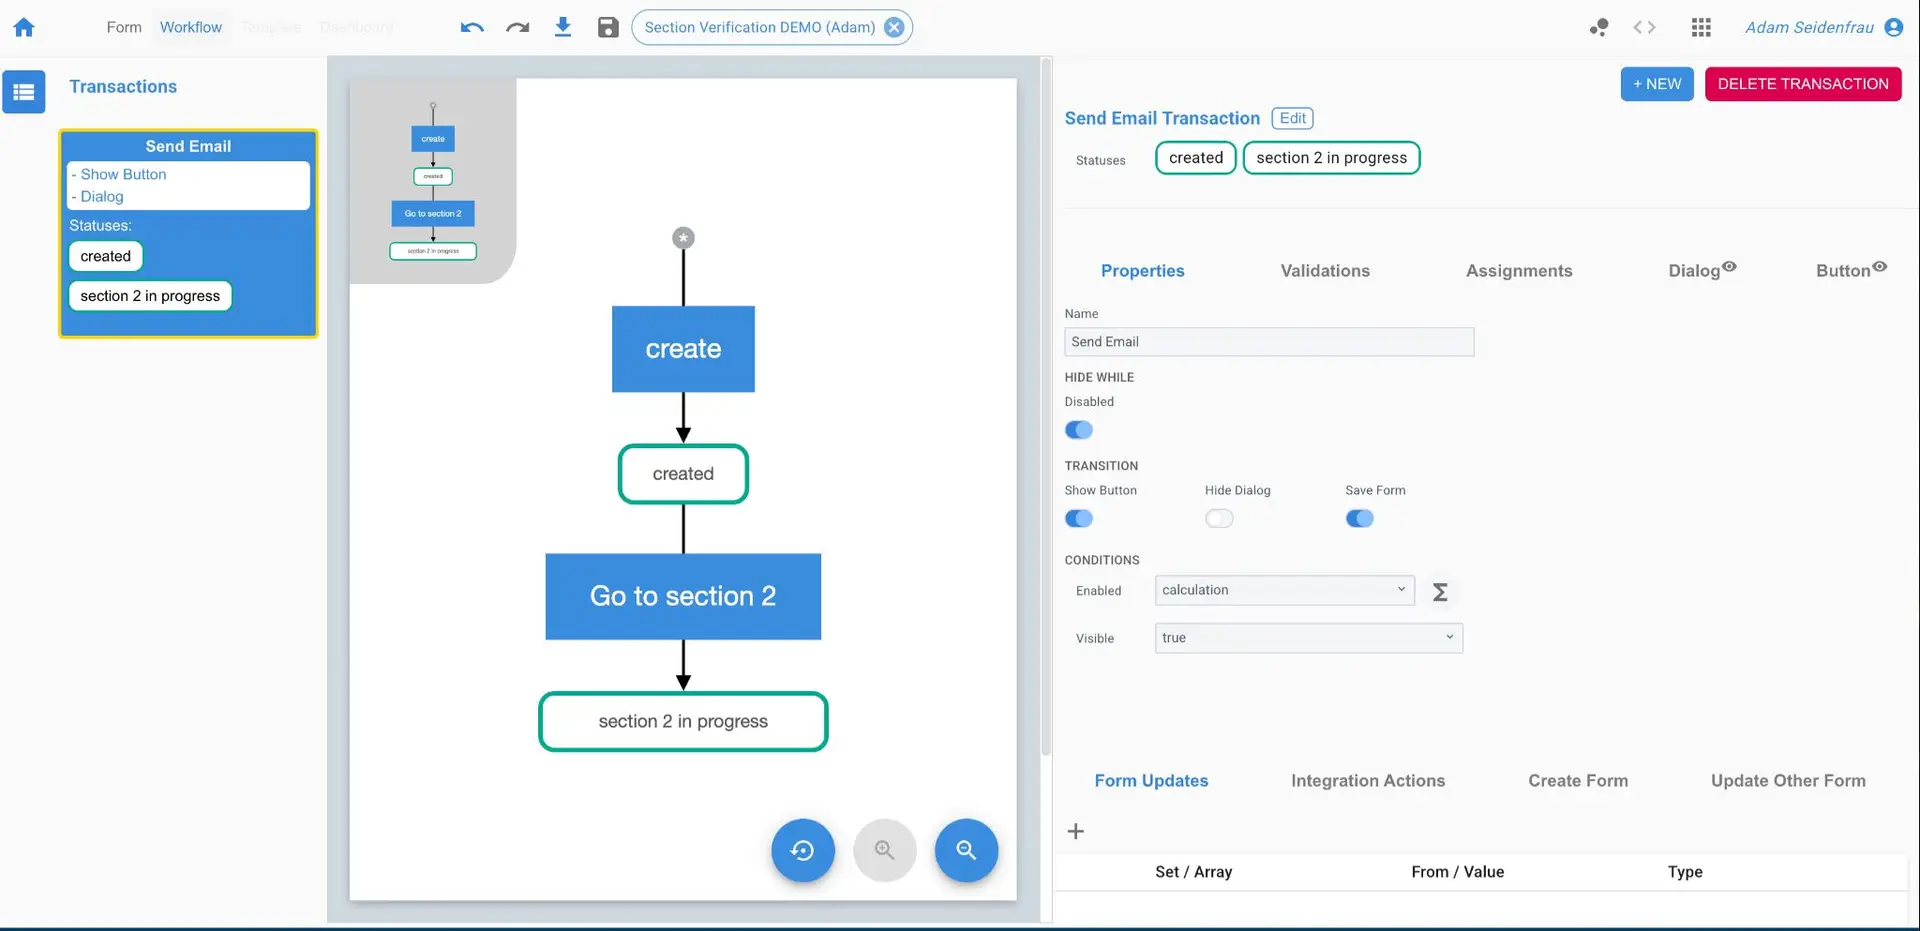Click the sigma calculation icon next to Enabled
This screenshot has width=1920, height=931.
click(1441, 591)
